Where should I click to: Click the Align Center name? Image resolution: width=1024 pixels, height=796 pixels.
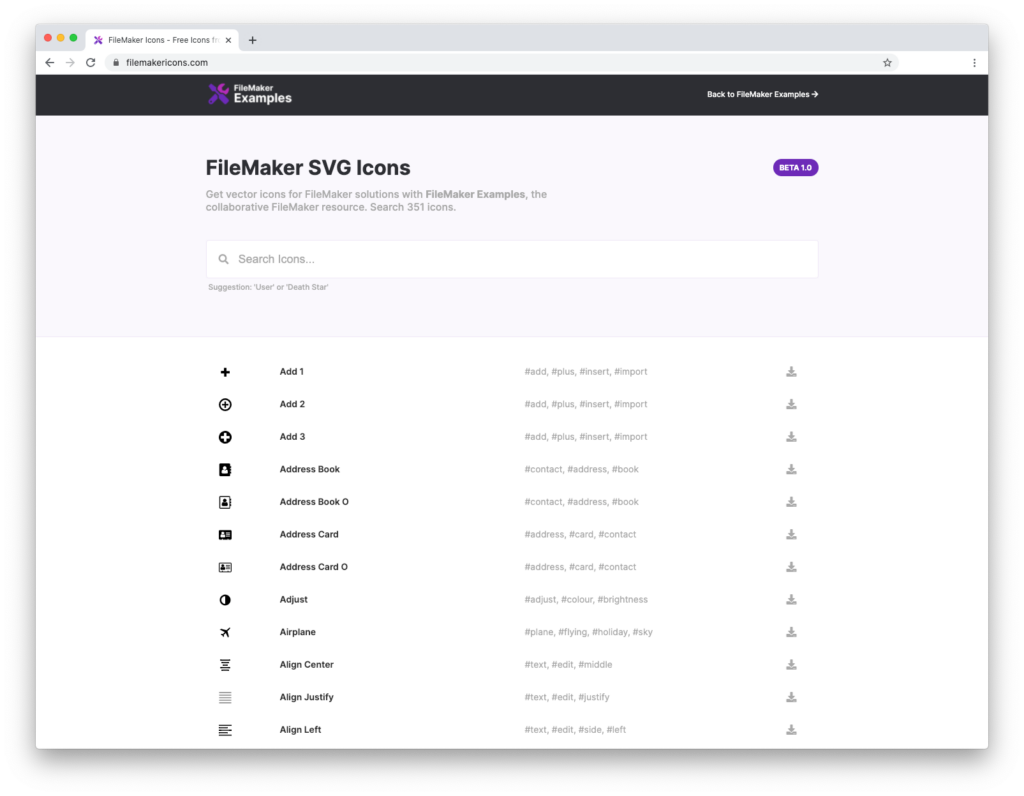click(306, 665)
